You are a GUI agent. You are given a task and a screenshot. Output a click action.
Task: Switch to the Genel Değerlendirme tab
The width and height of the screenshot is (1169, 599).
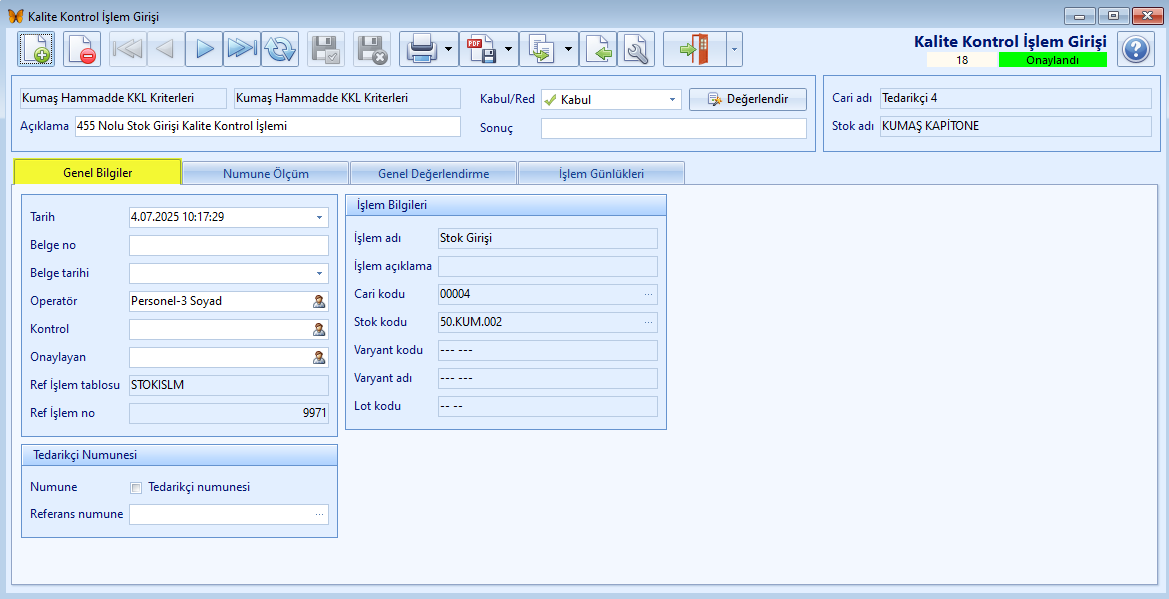pos(433,173)
